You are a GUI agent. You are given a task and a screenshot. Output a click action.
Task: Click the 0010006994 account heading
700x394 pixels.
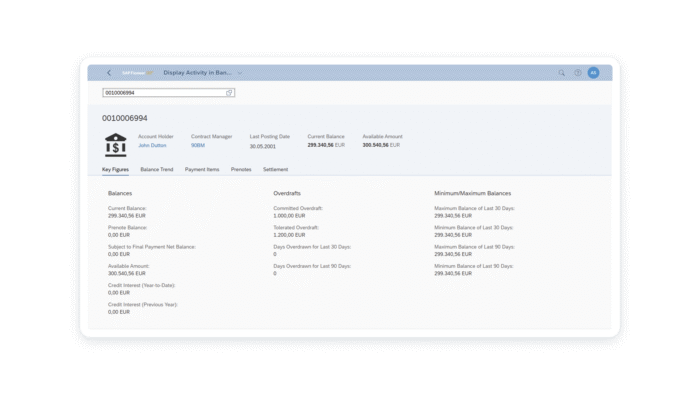coord(125,118)
